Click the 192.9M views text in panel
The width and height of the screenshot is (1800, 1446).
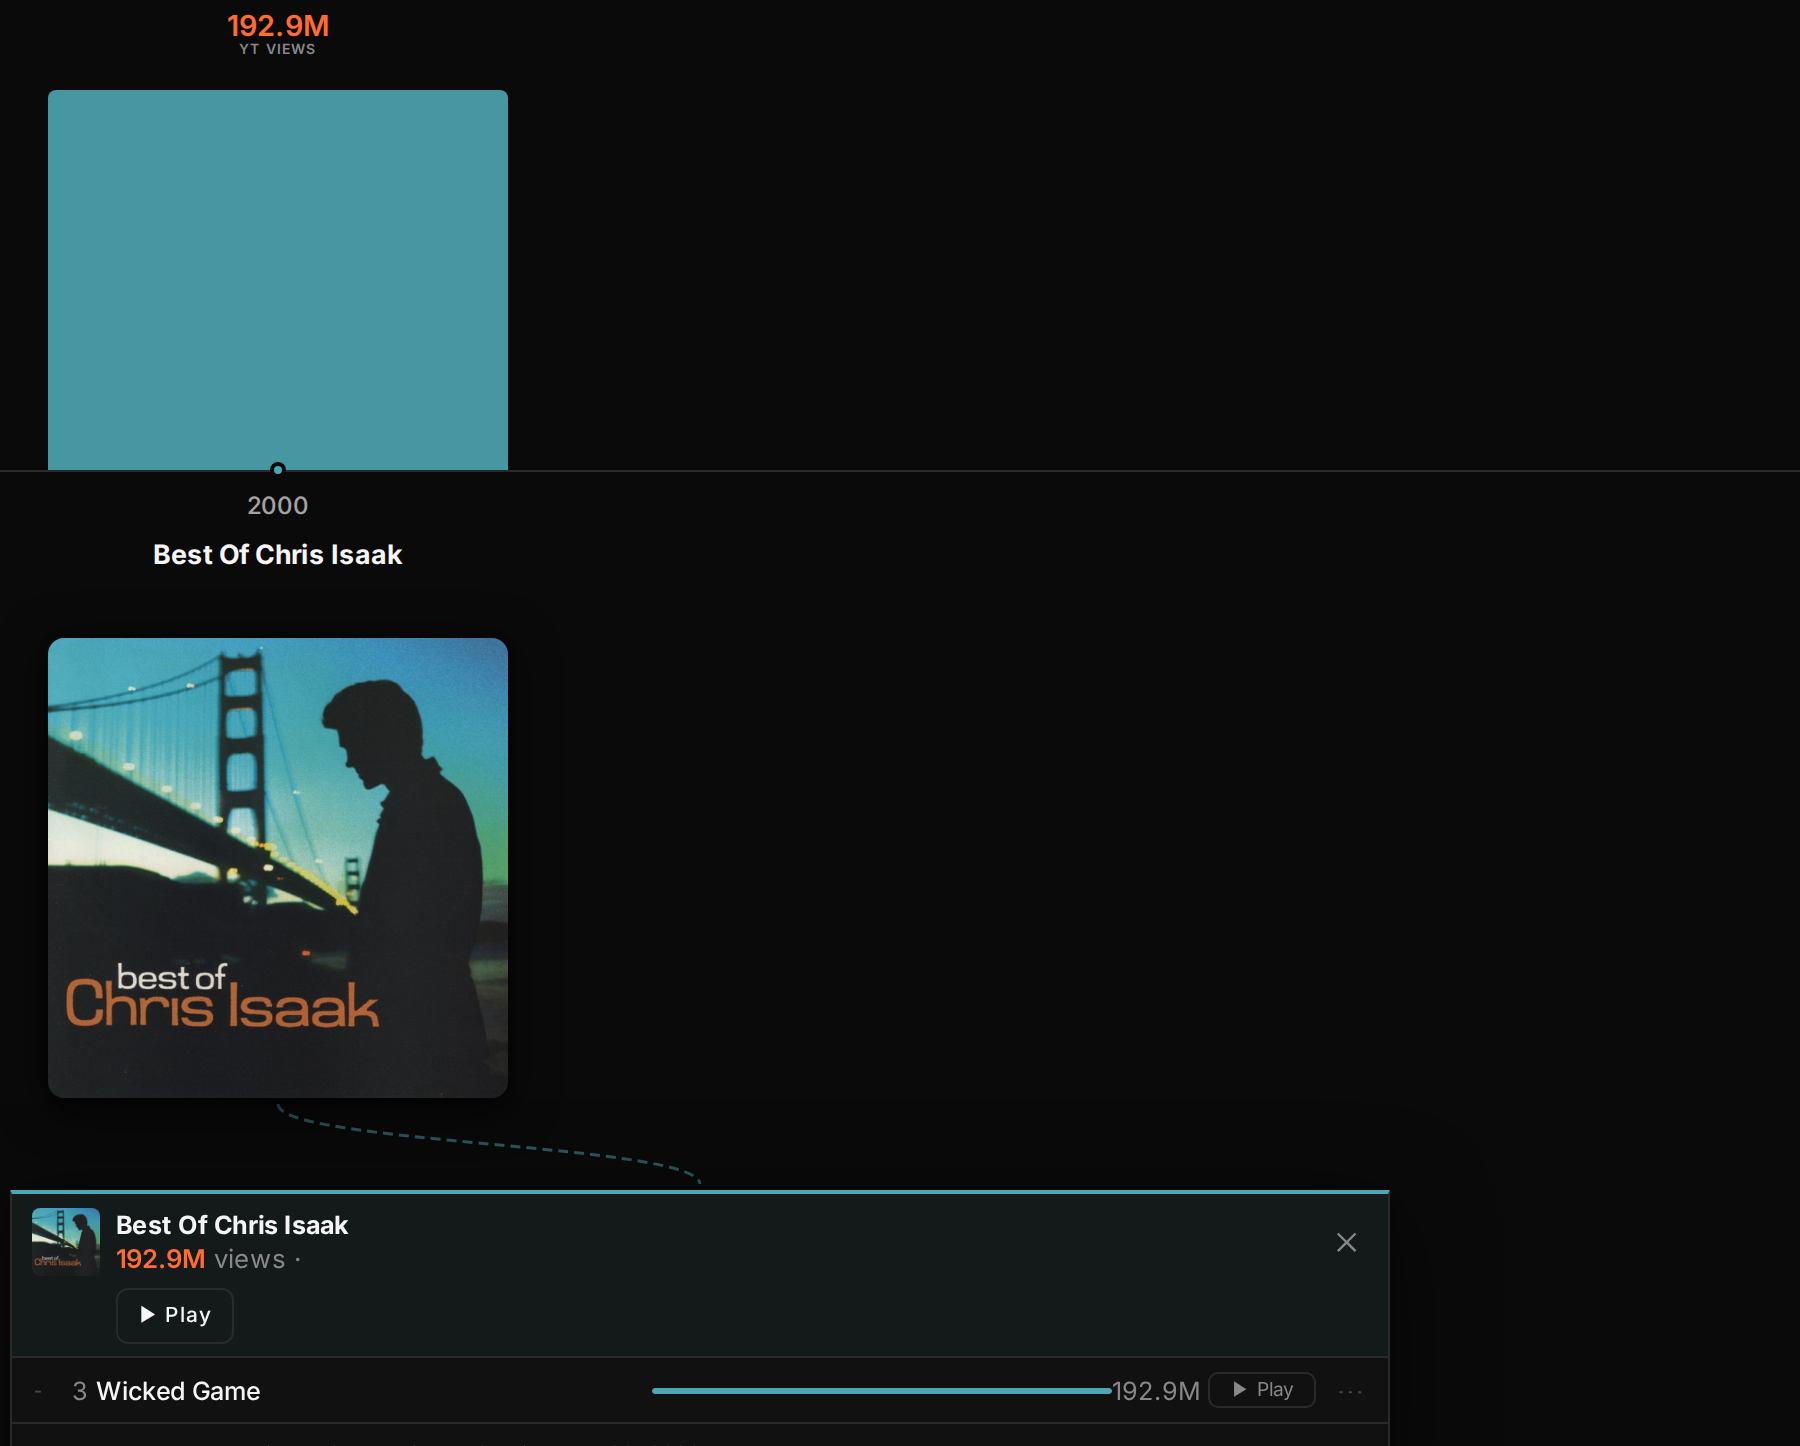click(x=201, y=1259)
